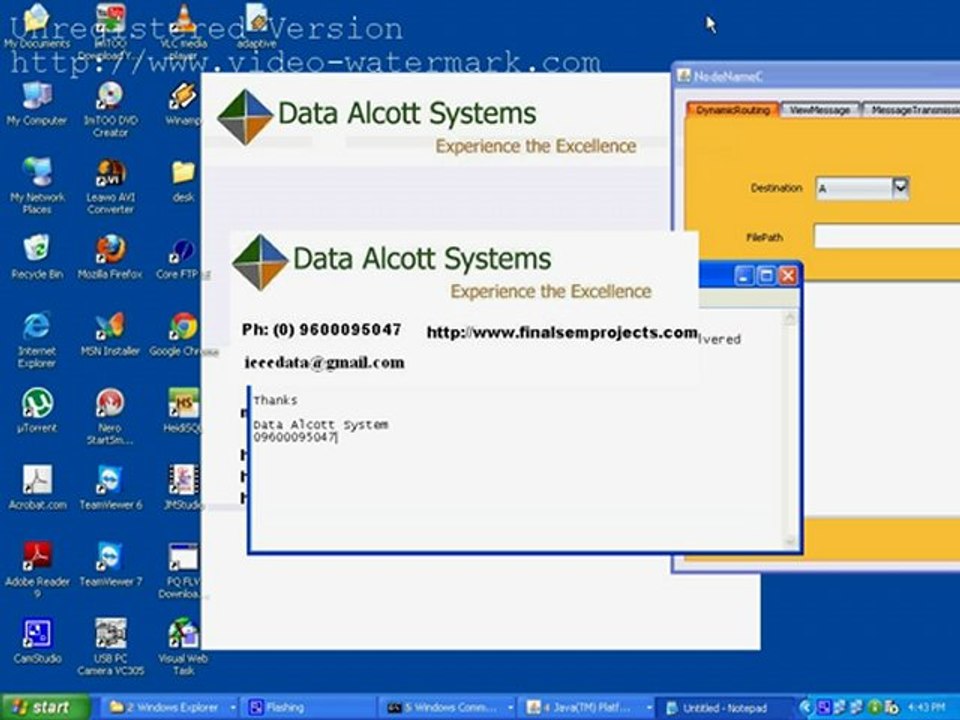Expand hidden system tray icons arrow
The width and height of the screenshot is (960, 720).
click(x=806, y=708)
